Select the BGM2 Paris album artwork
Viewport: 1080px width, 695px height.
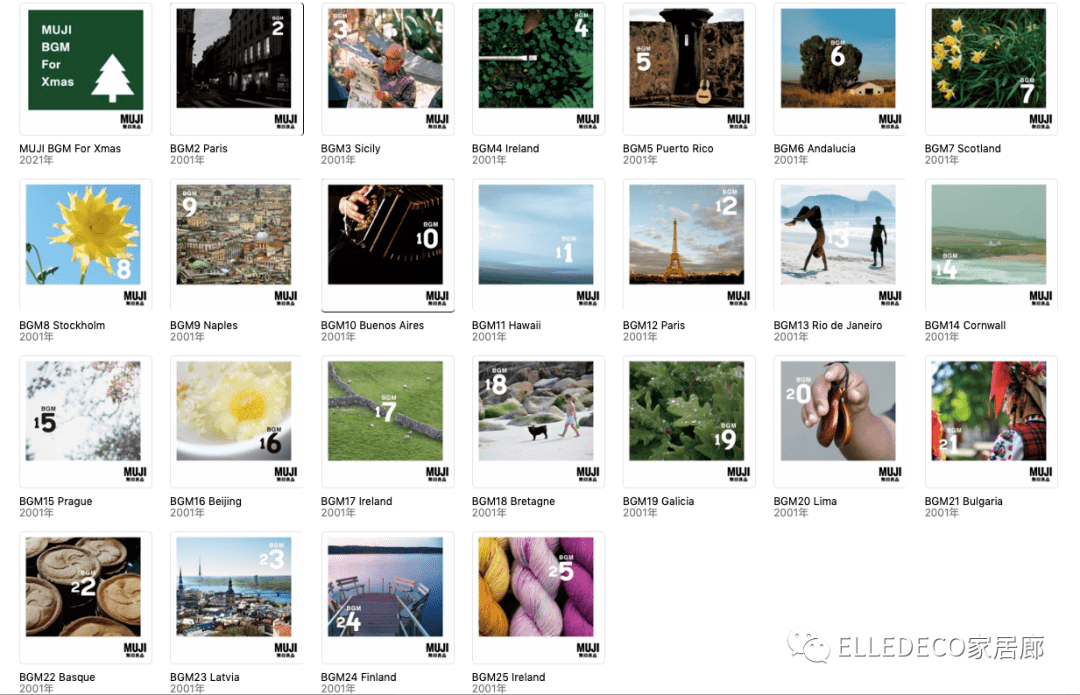[236, 69]
